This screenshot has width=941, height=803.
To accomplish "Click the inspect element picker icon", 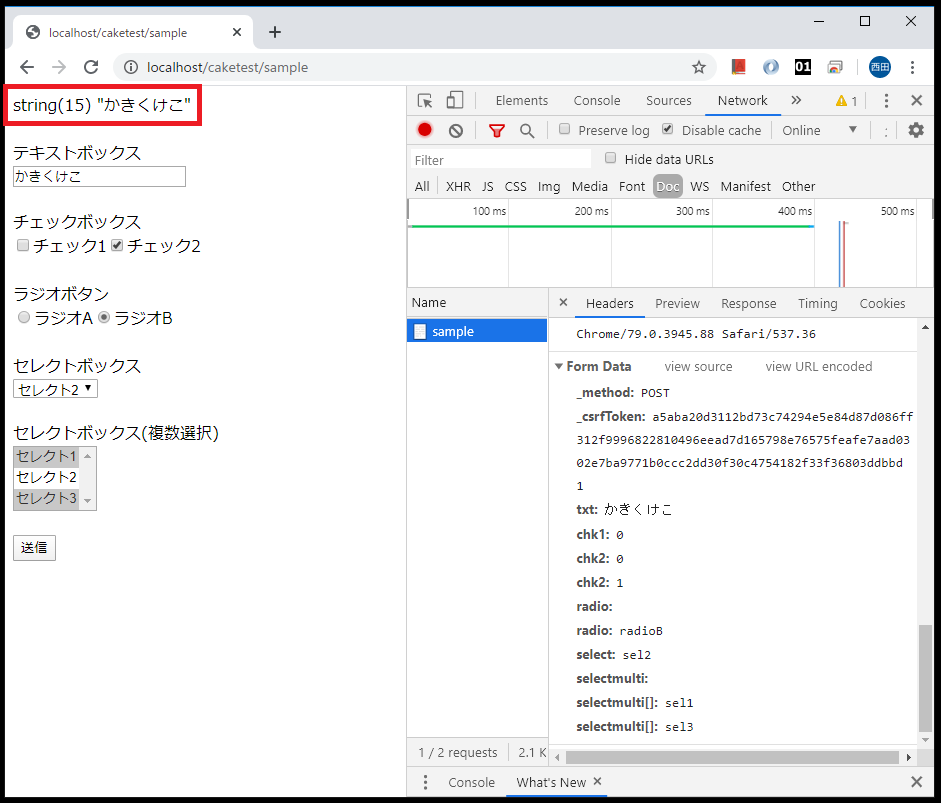I will pyautogui.click(x=425, y=101).
